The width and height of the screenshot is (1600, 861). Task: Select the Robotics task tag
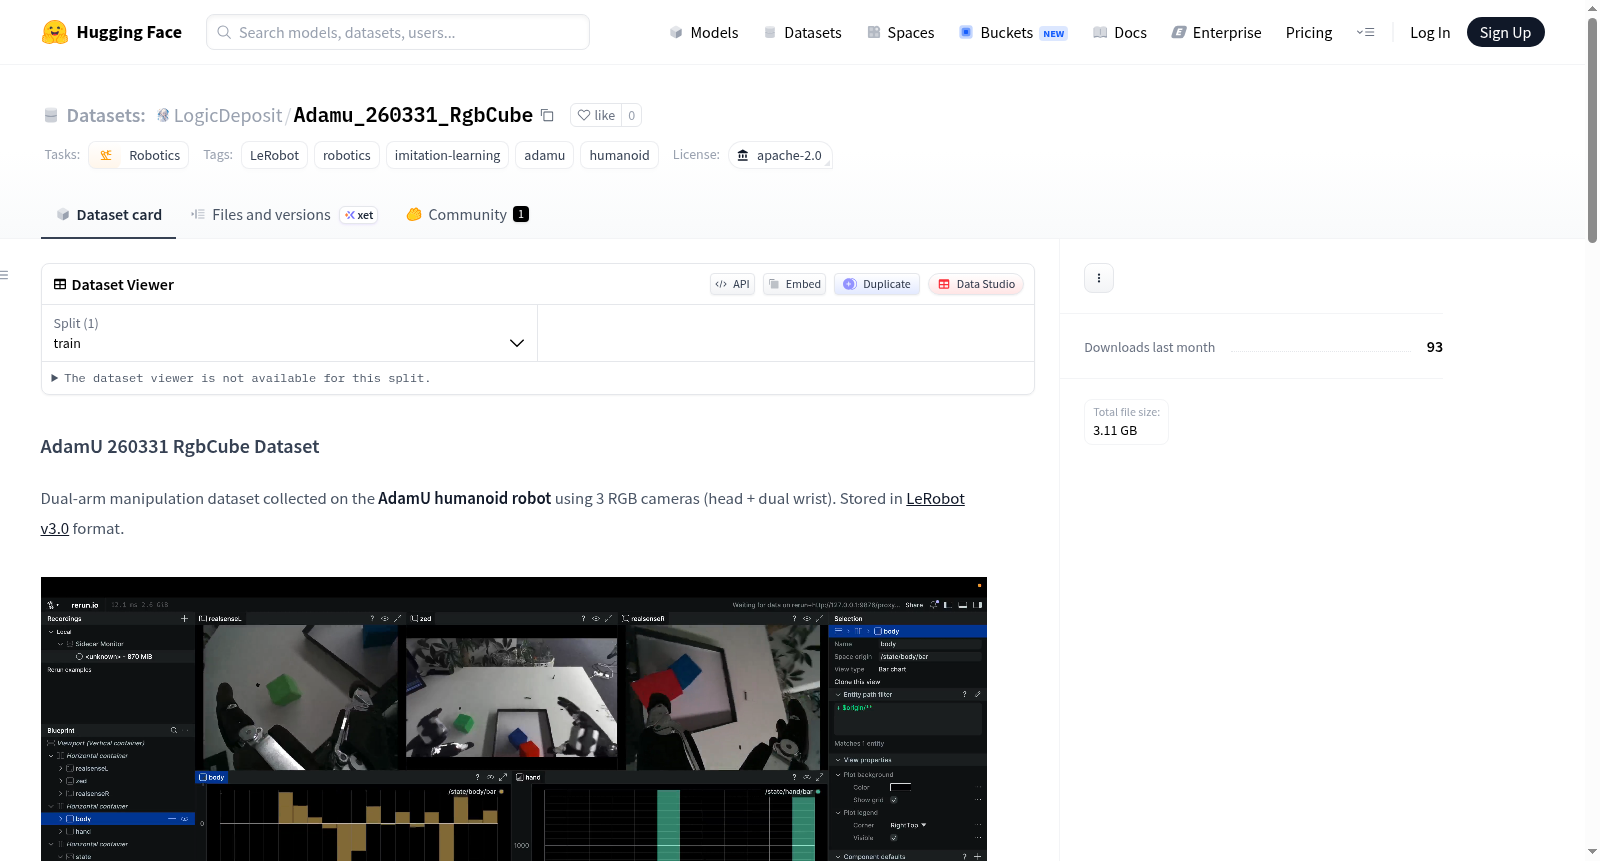point(139,155)
